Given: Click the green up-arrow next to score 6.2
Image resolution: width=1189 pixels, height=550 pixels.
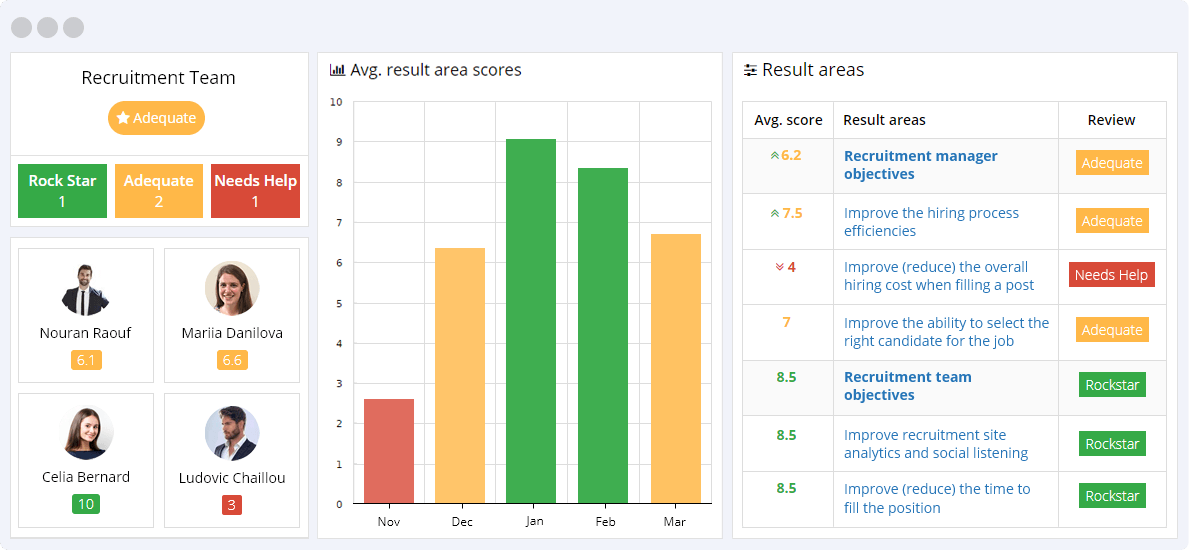Looking at the screenshot, I should [774, 156].
